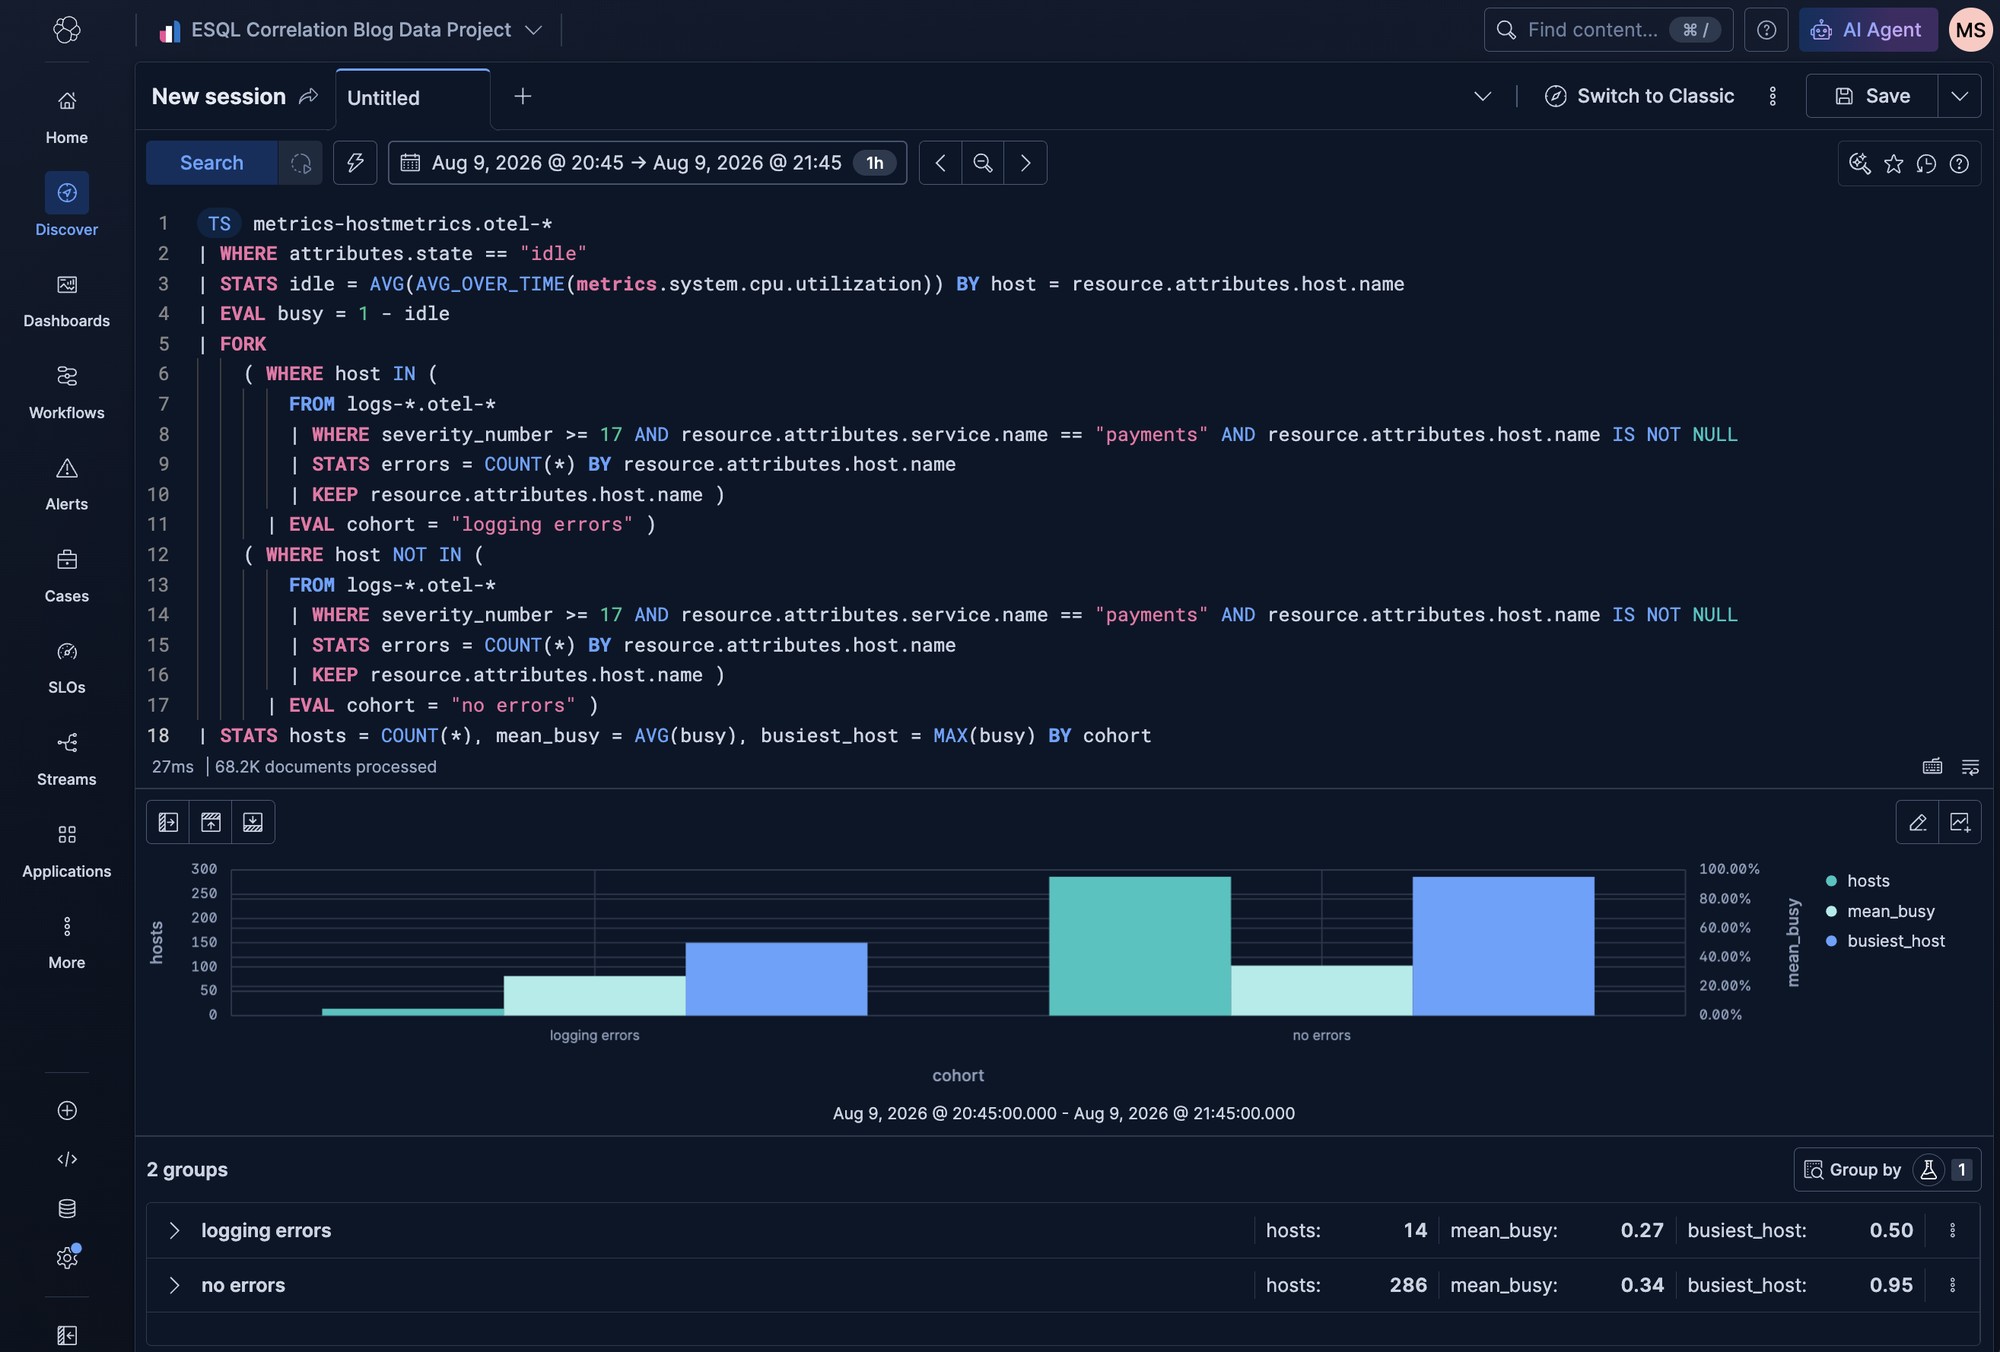The height and width of the screenshot is (1352, 2000).
Task: Toggle word wrap in query editor
Action: (x=1970, y=767)
